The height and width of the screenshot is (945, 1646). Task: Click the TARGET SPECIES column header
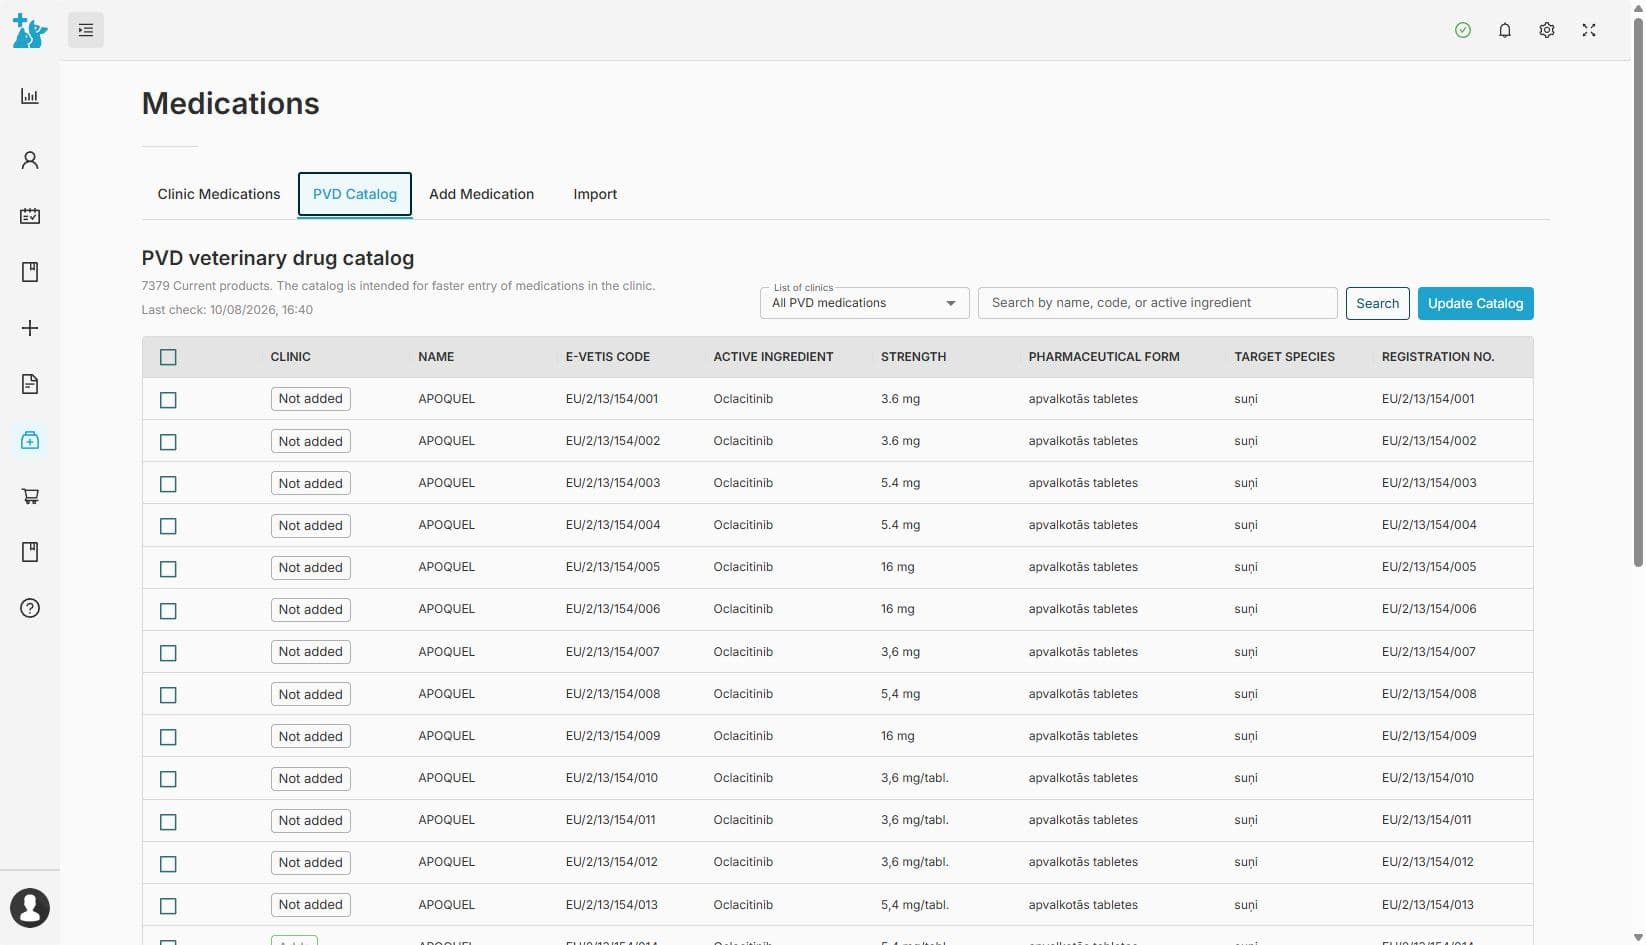1284,357
